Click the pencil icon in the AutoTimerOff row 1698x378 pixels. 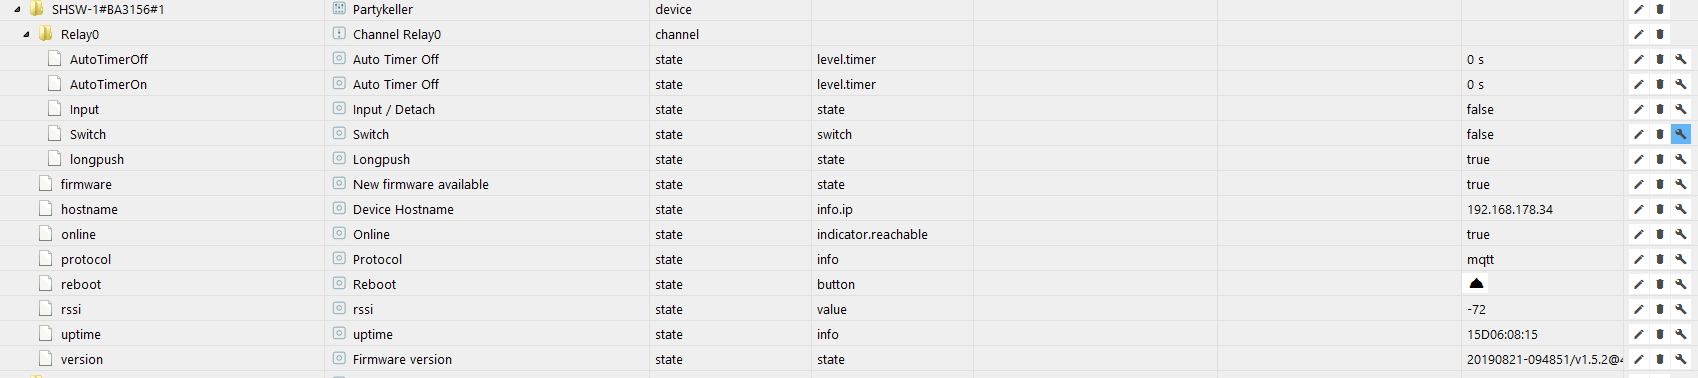(x=1639, y=59)
